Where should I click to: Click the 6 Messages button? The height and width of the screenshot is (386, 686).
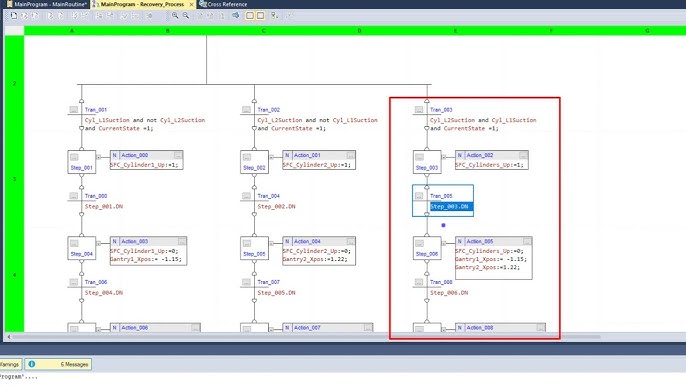click(58, 364)
